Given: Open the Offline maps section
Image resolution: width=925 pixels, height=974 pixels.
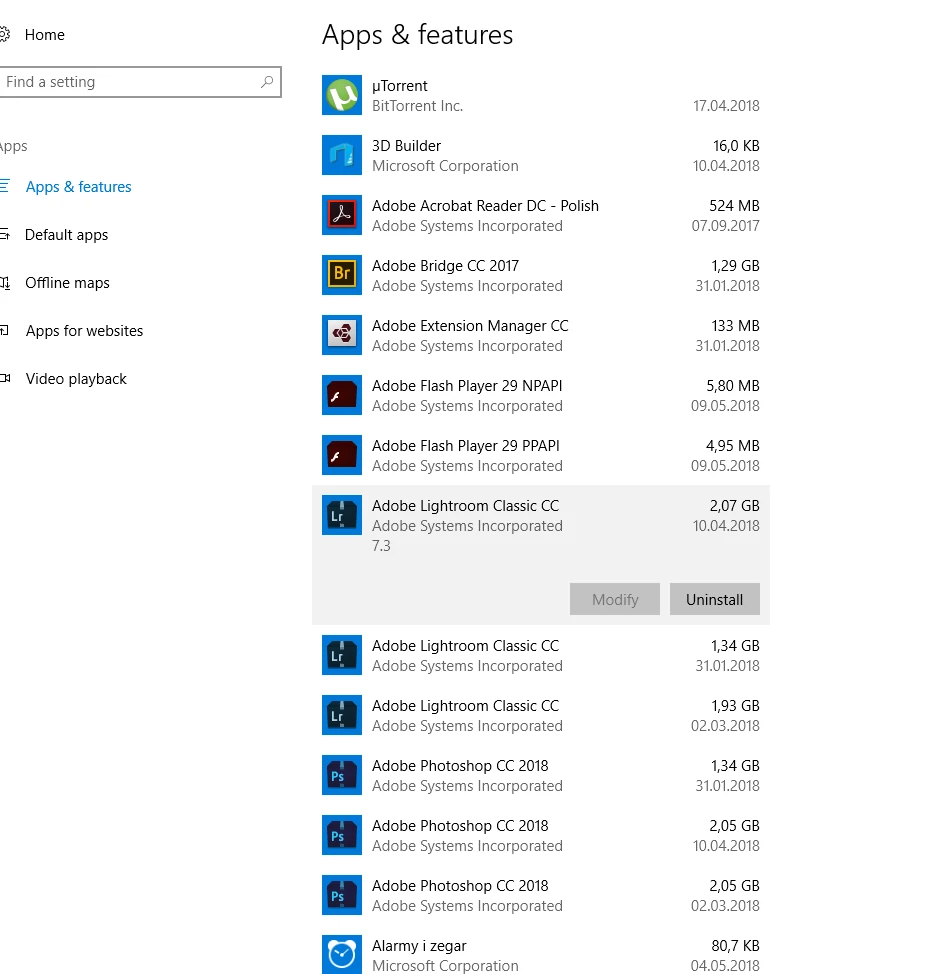Looking at the screenshot, I should click(x=67, y=283).
